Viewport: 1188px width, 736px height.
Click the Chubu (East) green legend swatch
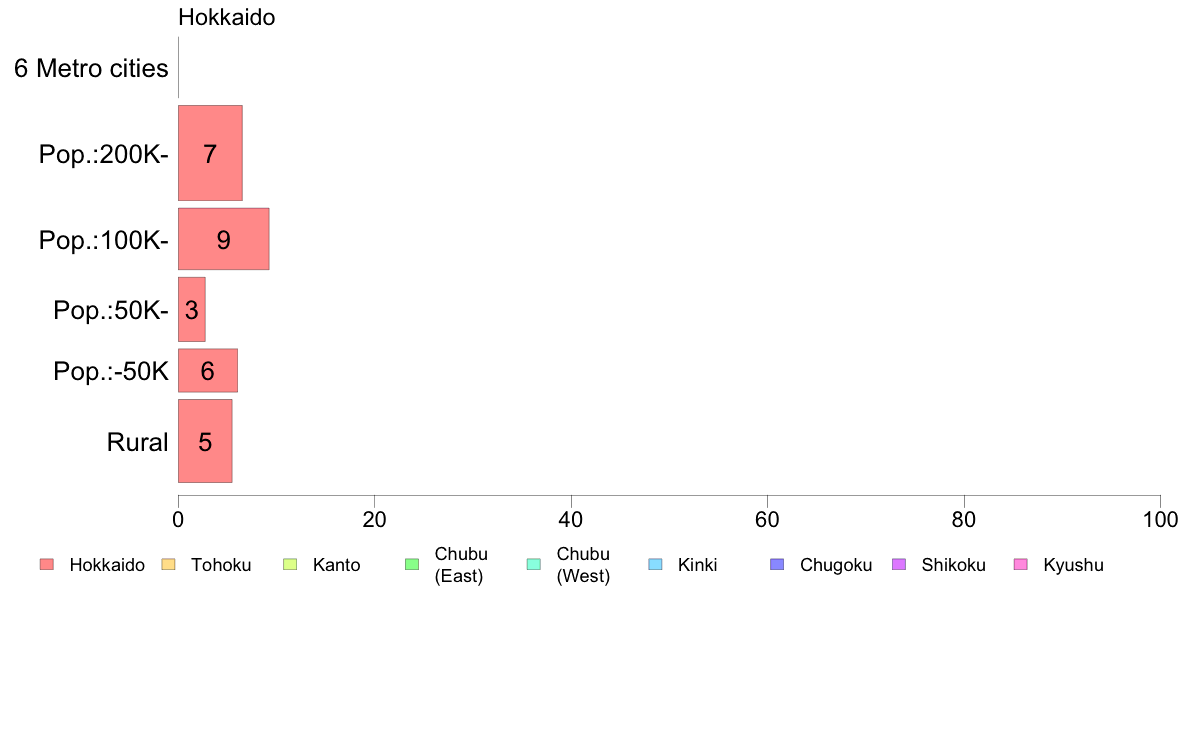click(412, 564)
